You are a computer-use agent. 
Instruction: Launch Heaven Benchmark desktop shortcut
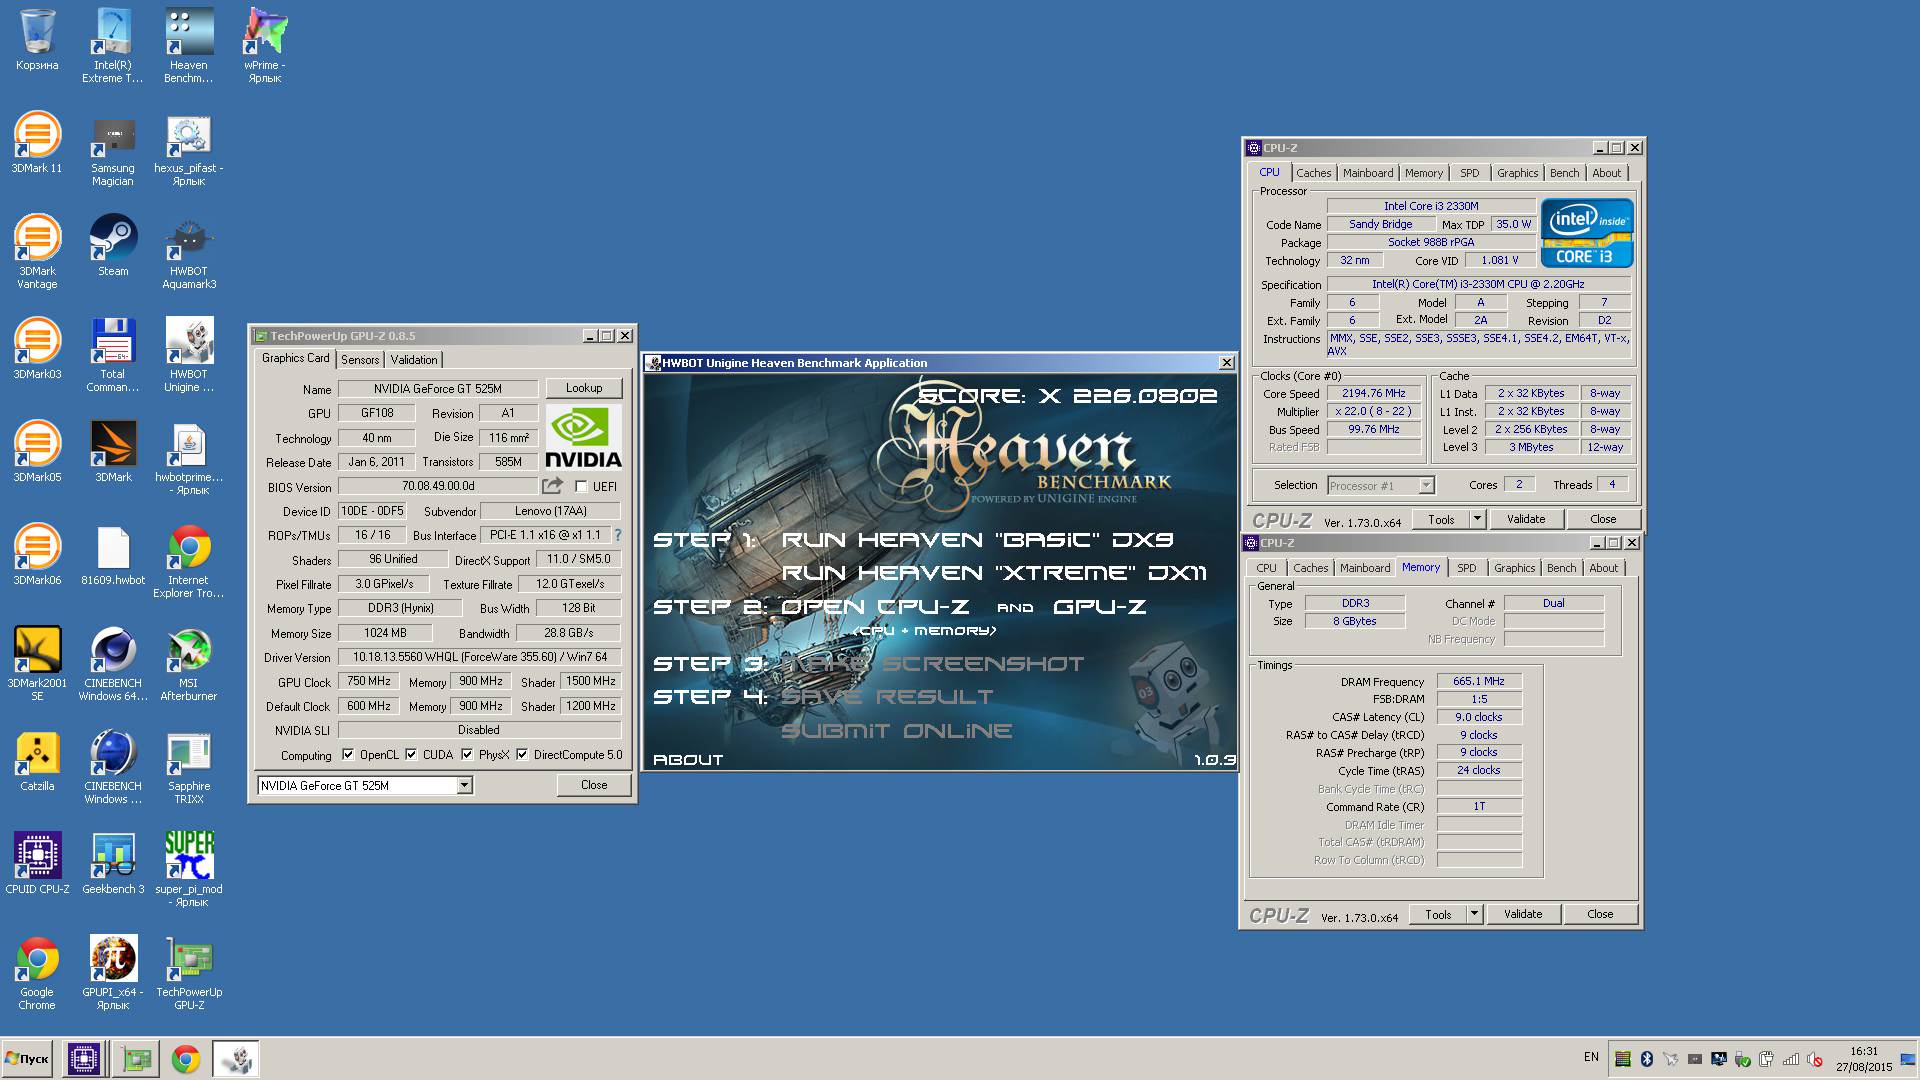click(x=189, y=45)
